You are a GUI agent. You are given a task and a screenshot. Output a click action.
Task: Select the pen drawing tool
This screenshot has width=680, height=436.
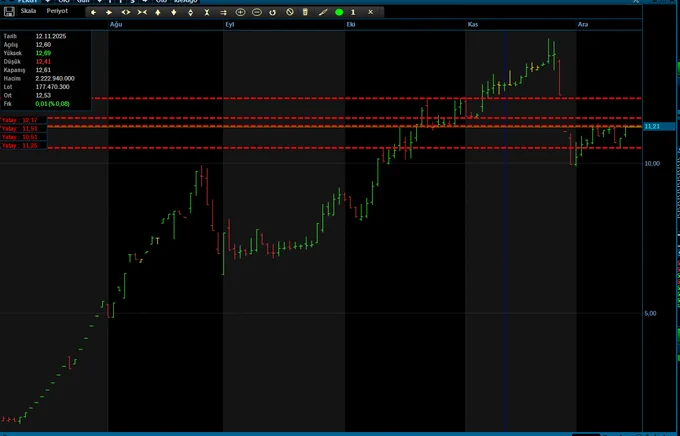pos(323,13)
